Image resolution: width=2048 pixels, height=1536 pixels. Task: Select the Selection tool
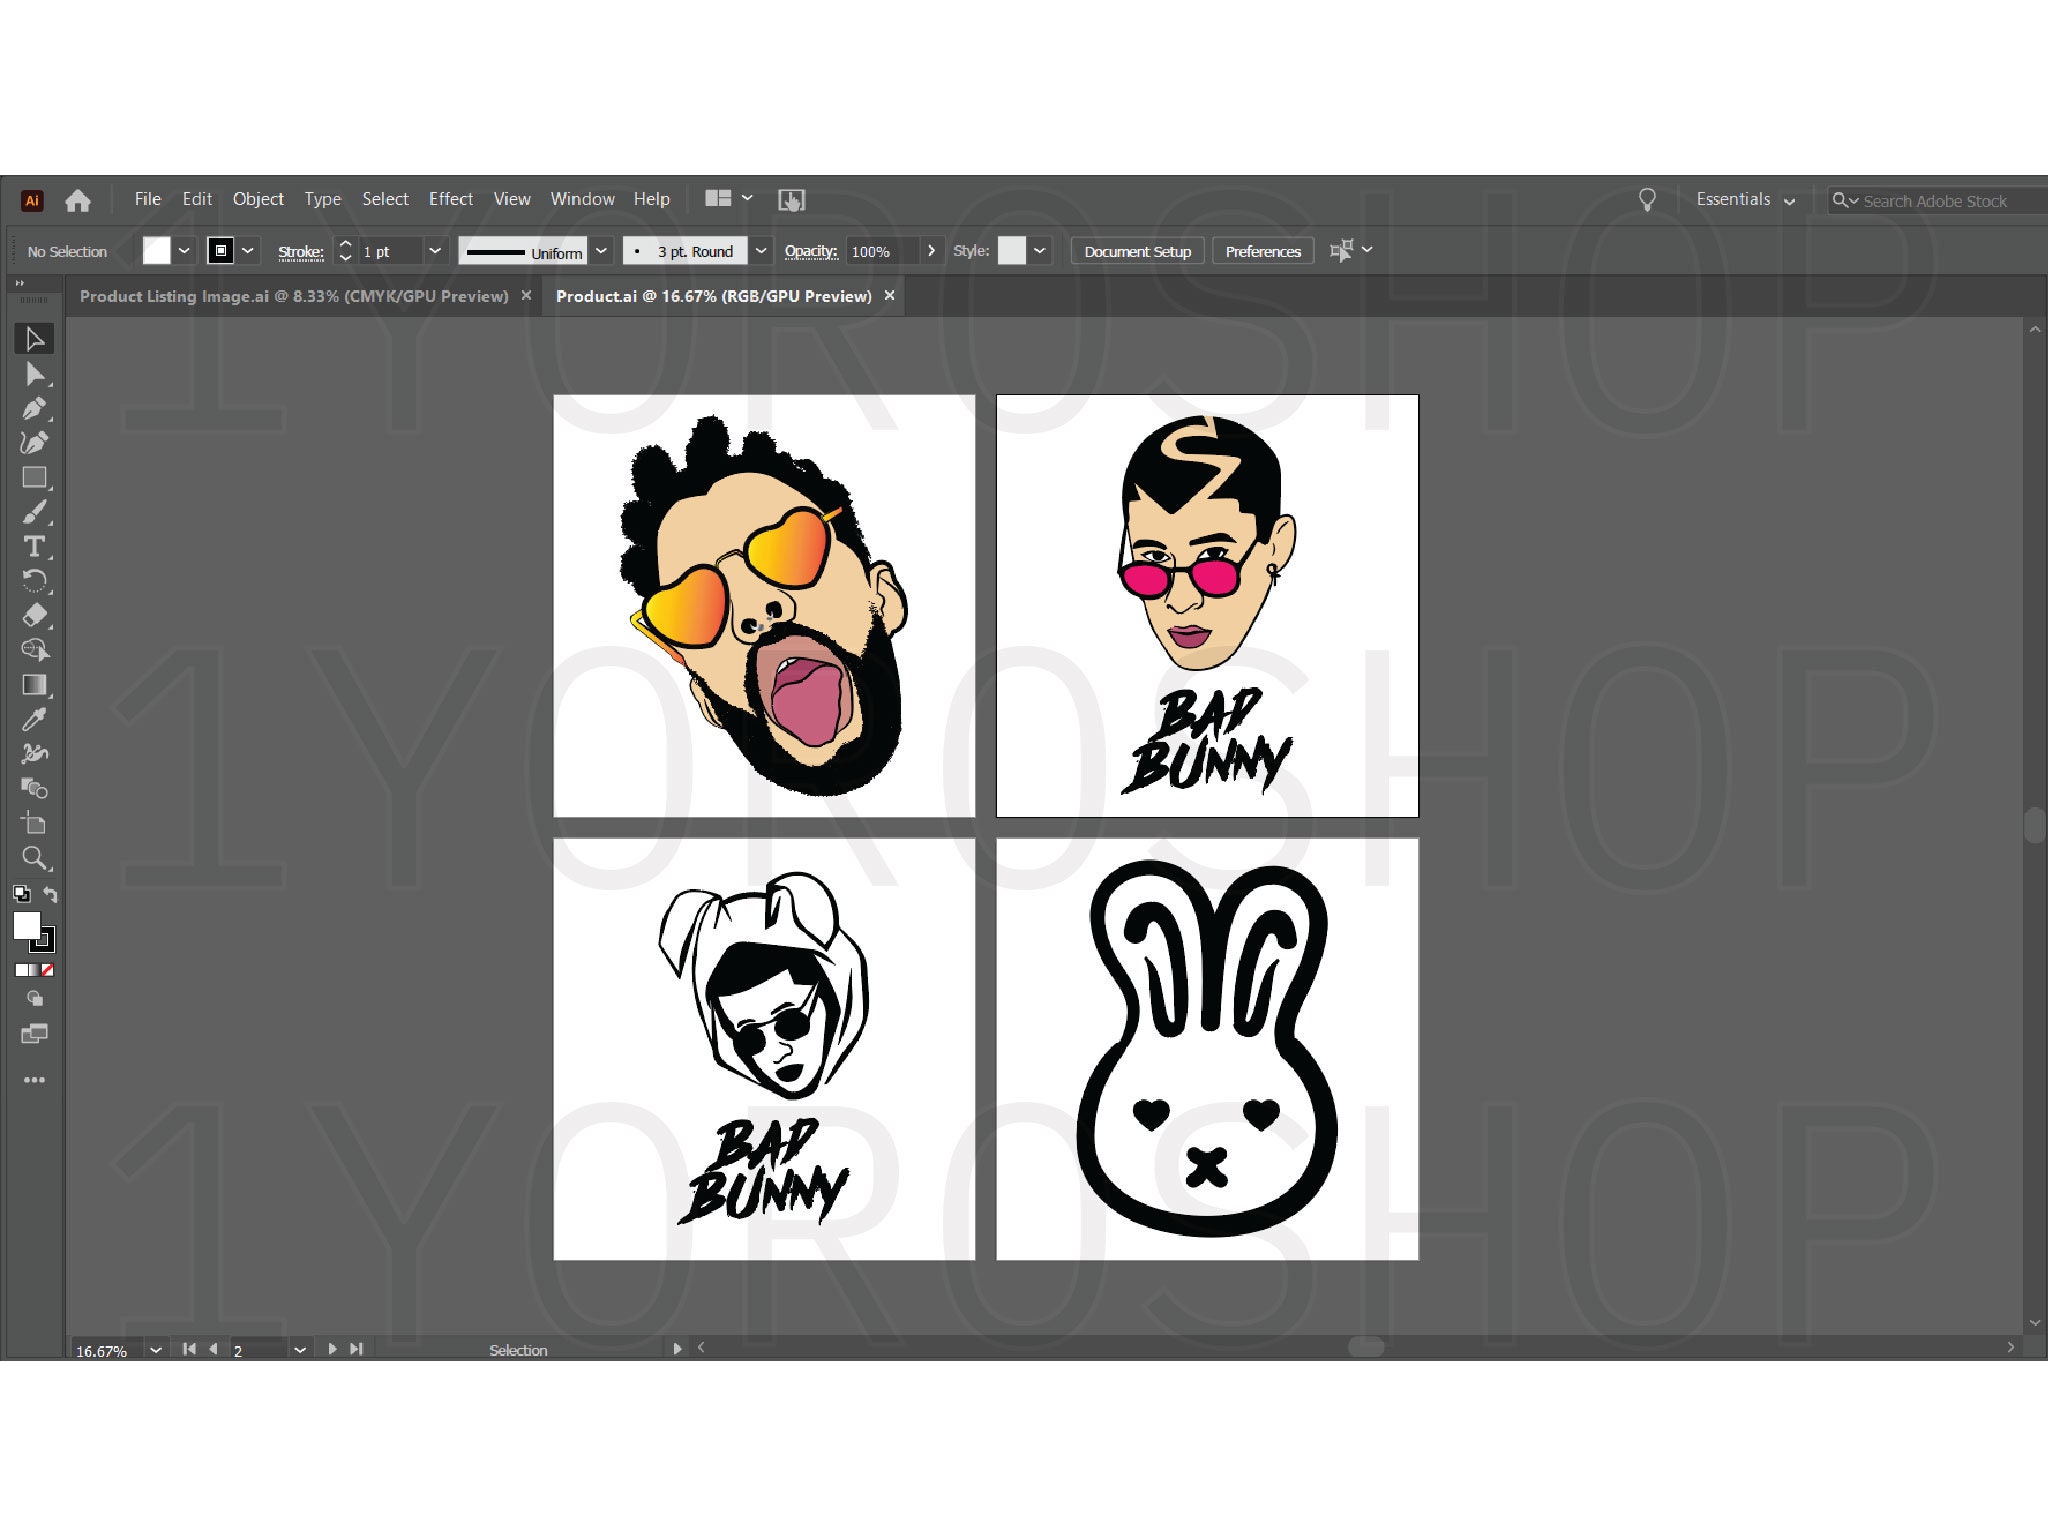point(35,341)
